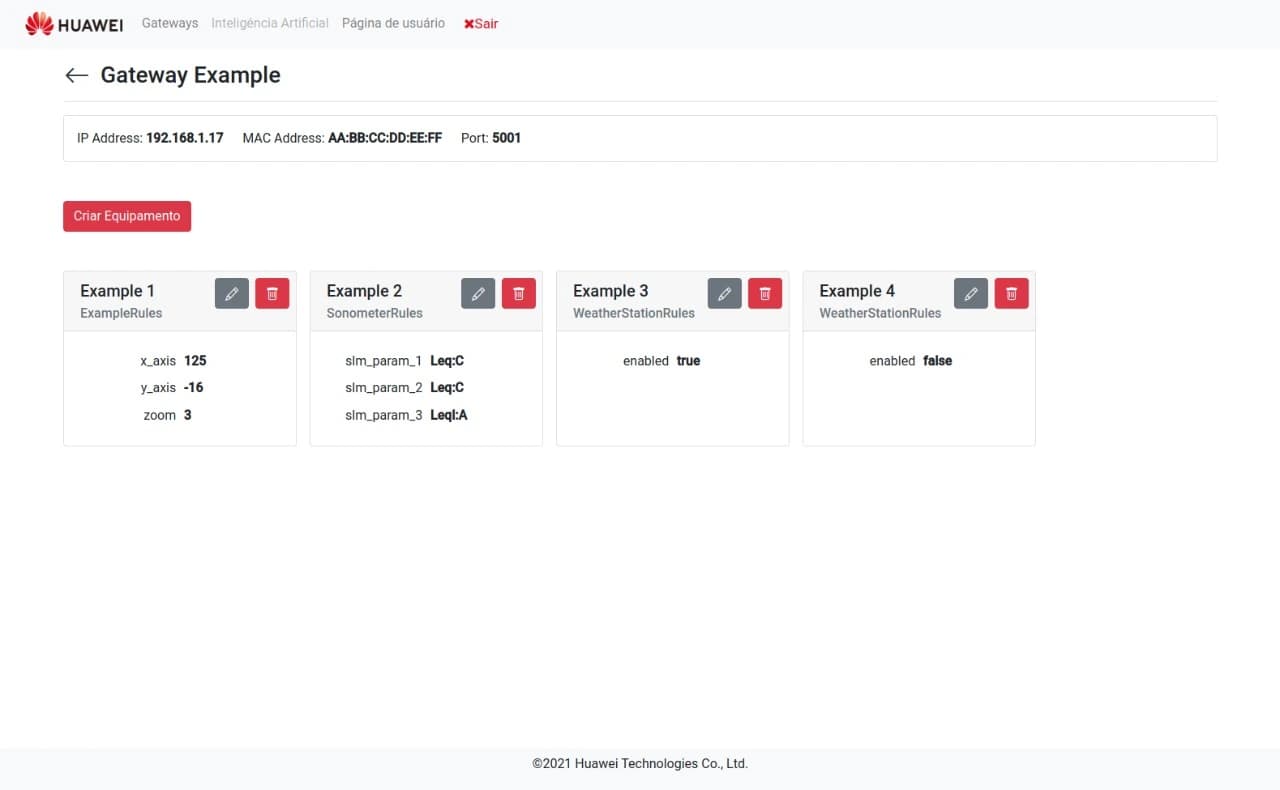Image resolution: width=1280 pixels, height=790 pixels.
Task: Edit Example 1 with the pencil icon
Action: [x=232, y=293]
